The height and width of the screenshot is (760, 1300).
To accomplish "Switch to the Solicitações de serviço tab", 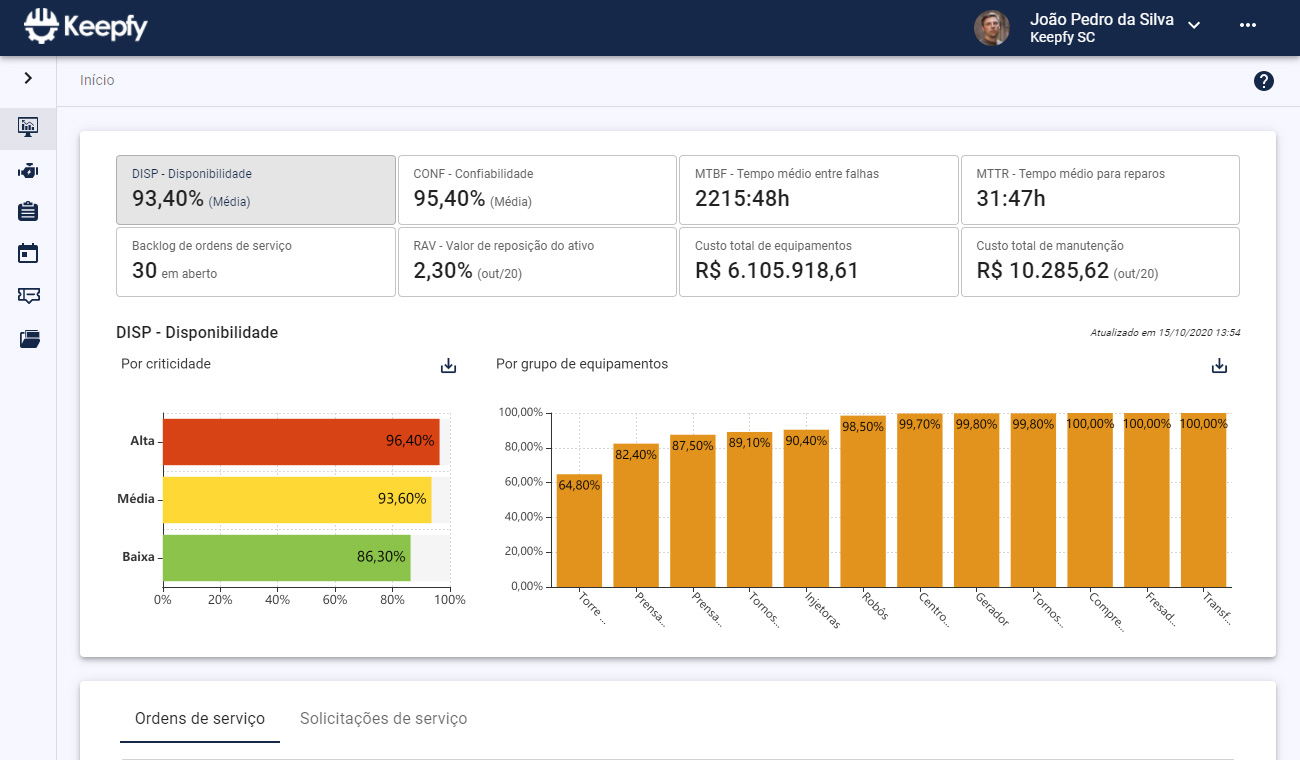I will tap(383, 718).
